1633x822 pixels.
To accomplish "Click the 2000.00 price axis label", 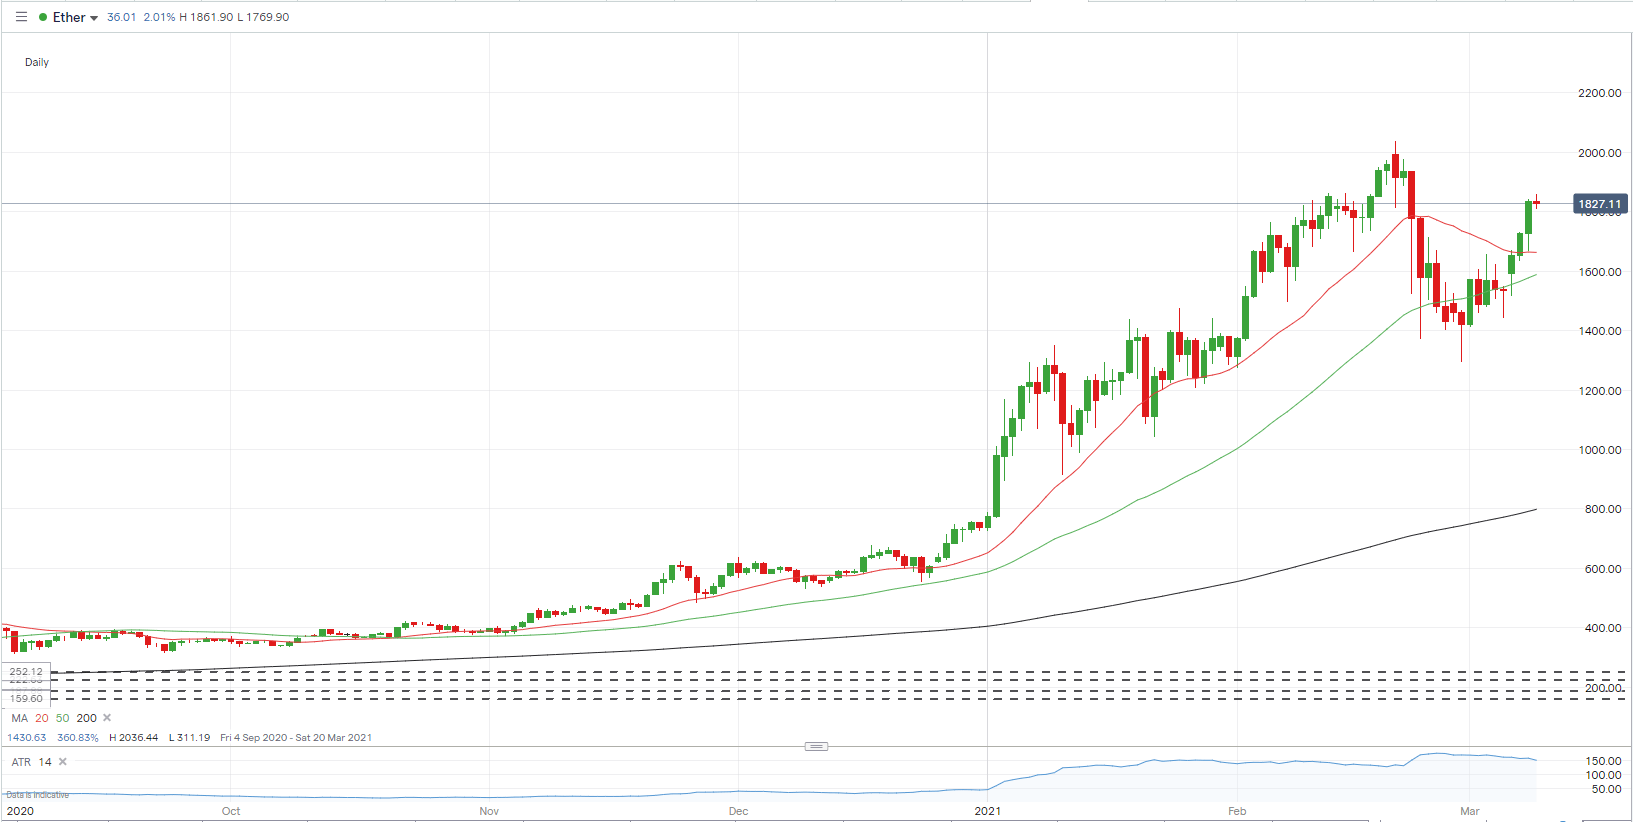I will pyautogui.click(x=1600, y=153).
